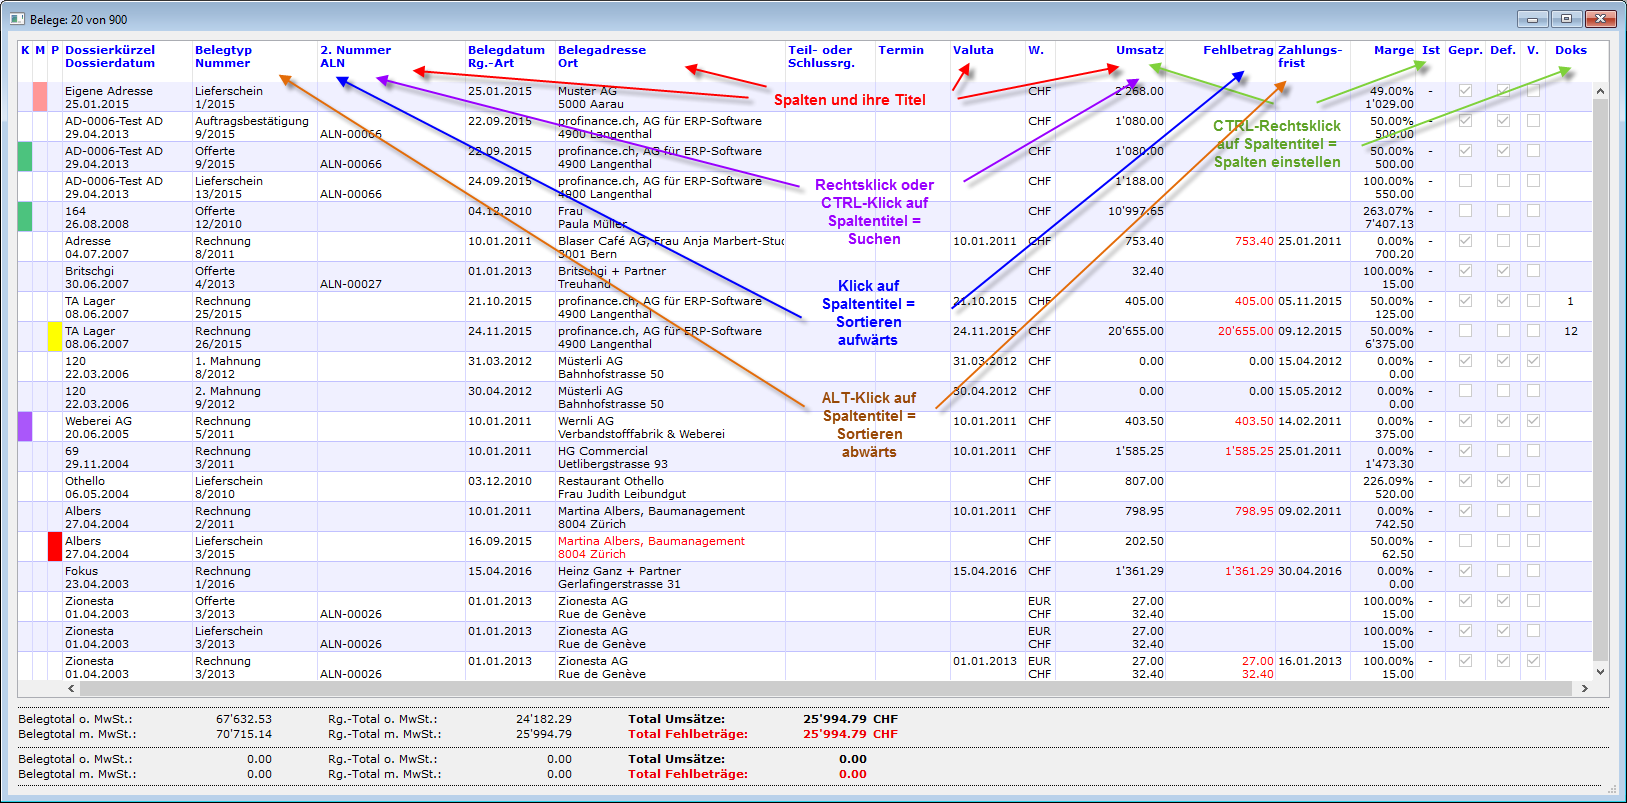Click purple marker in Weberei AG row

pyautogui.click(x=25, y=427)
